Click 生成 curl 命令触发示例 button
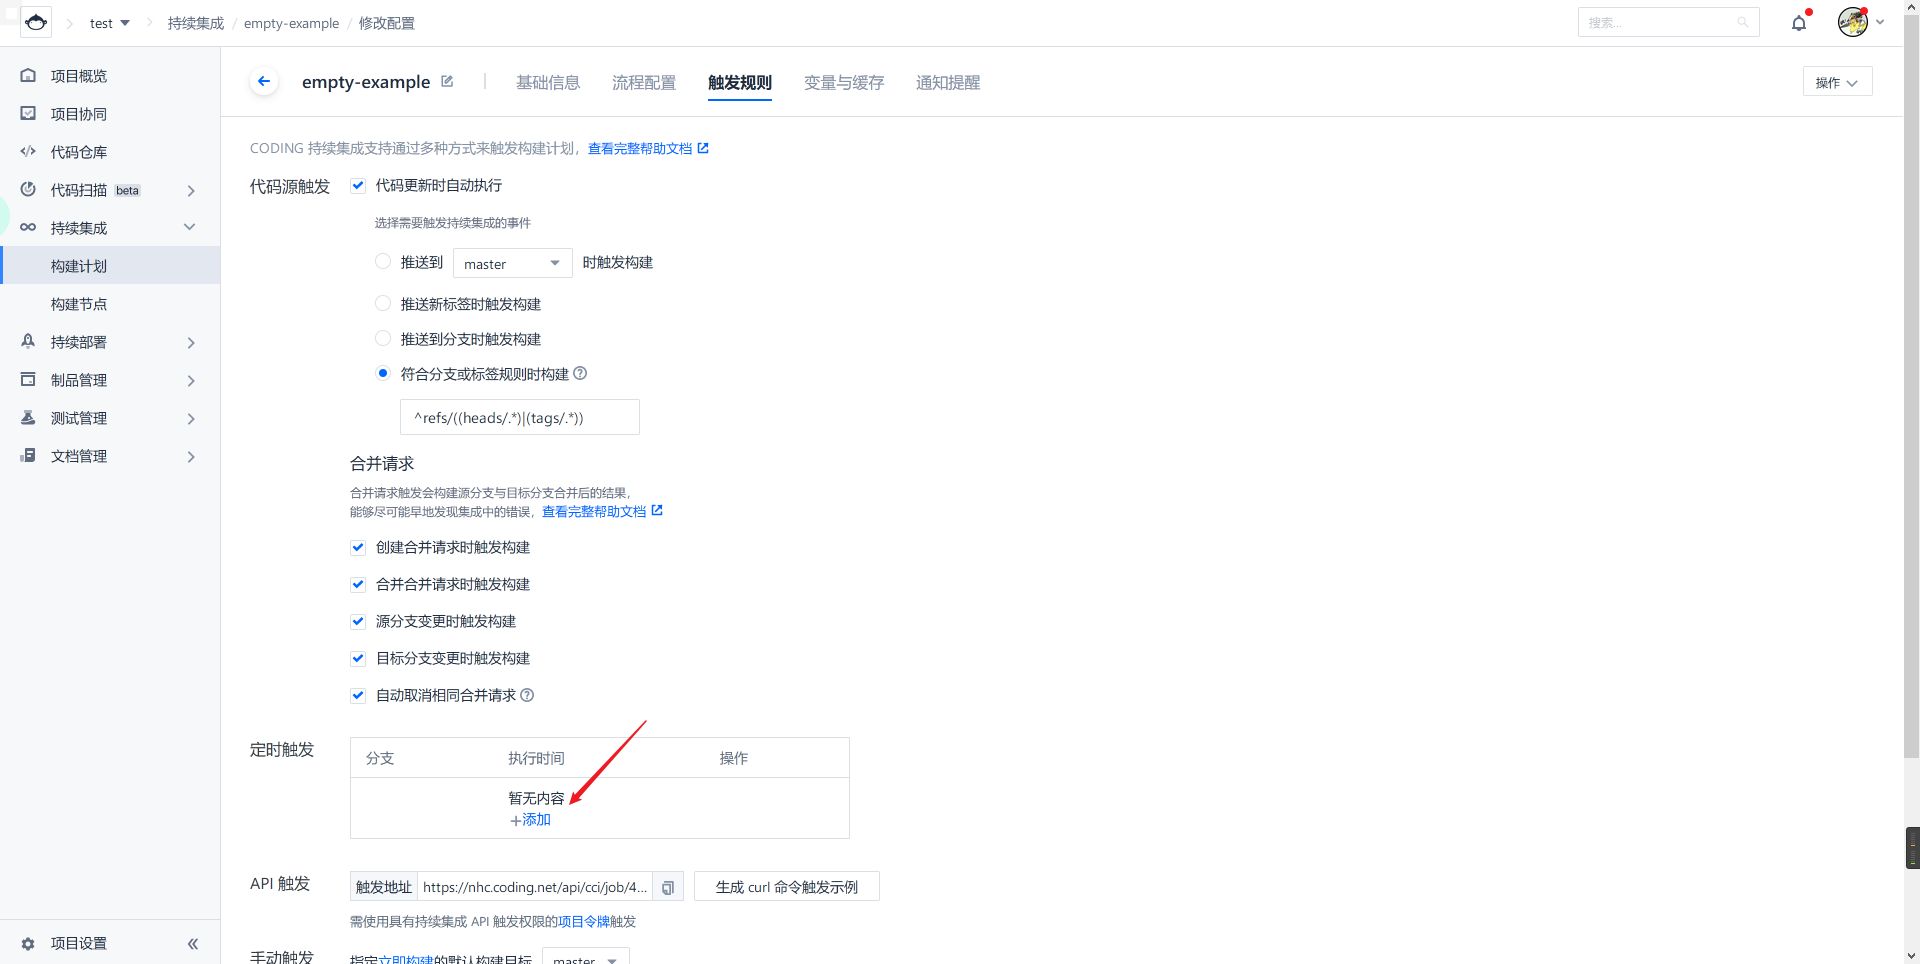This screenshot has width=1920, height=964. 786,887
